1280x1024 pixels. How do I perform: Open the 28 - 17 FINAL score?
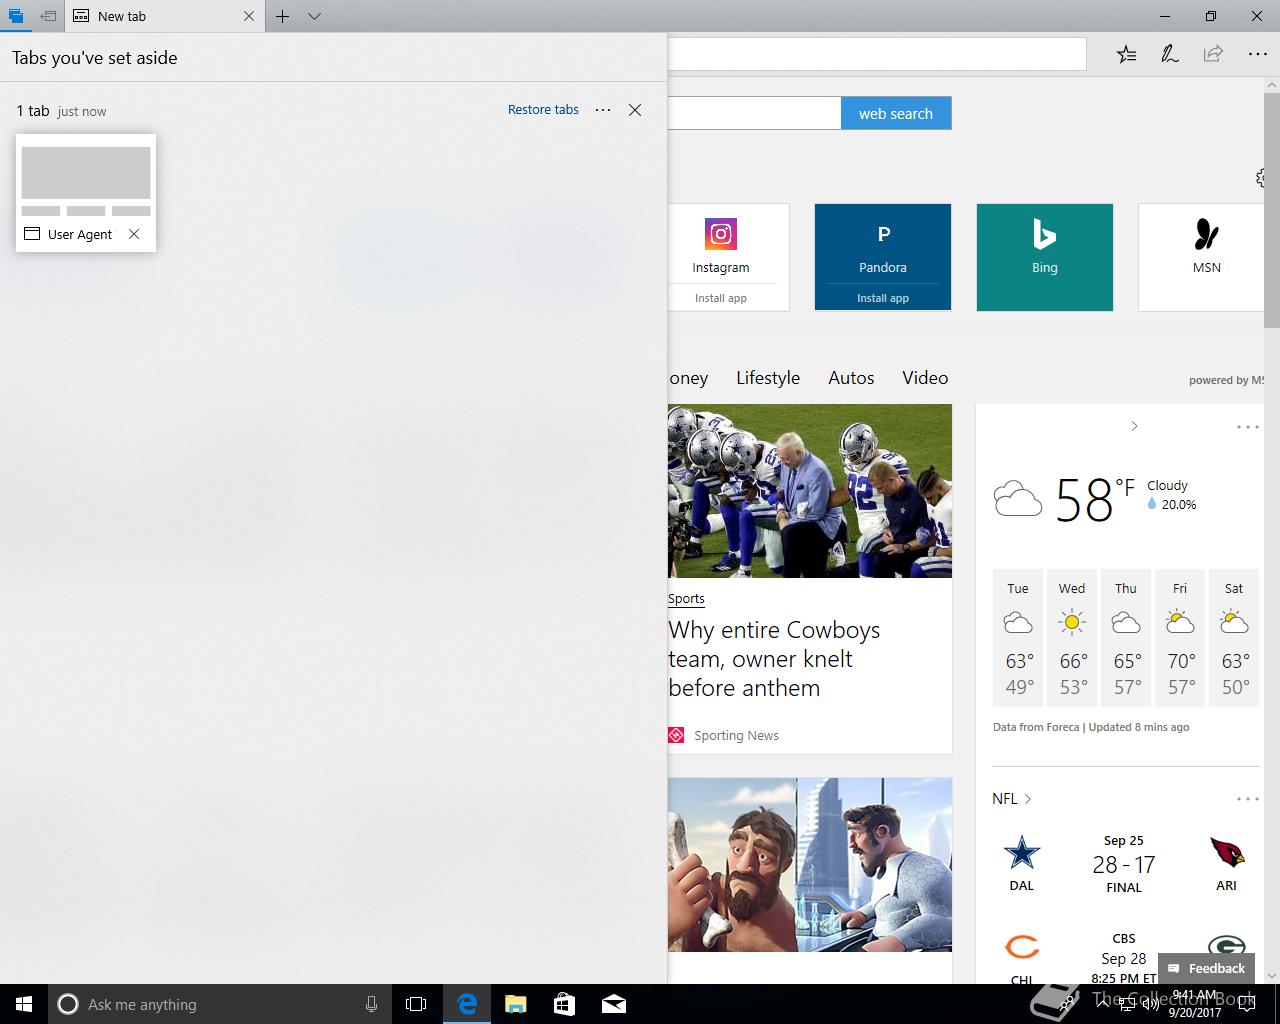click(x=1124, y=864)
